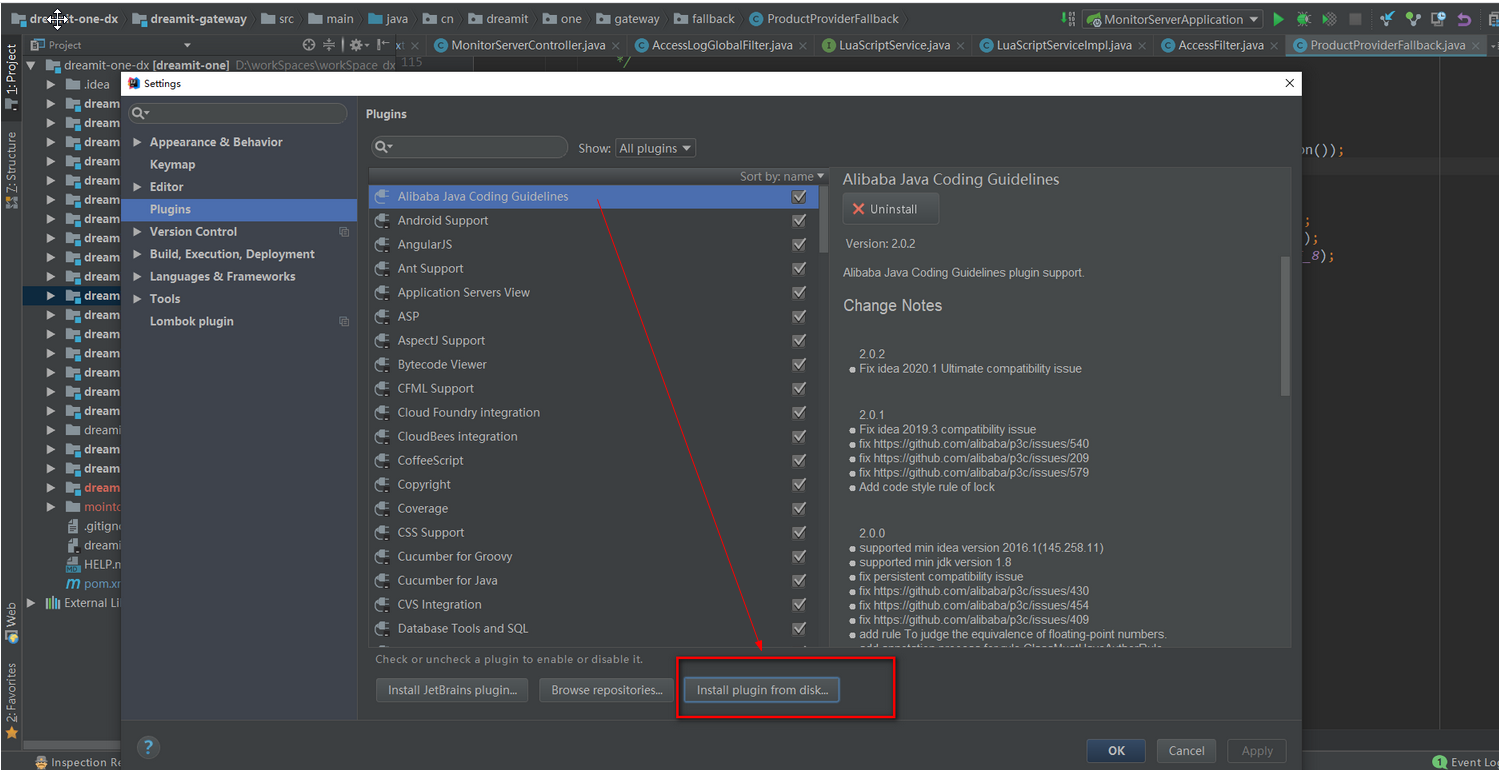Click the settings search input field
Viewport: 1499px width, 770px height.
coord(238,114)
